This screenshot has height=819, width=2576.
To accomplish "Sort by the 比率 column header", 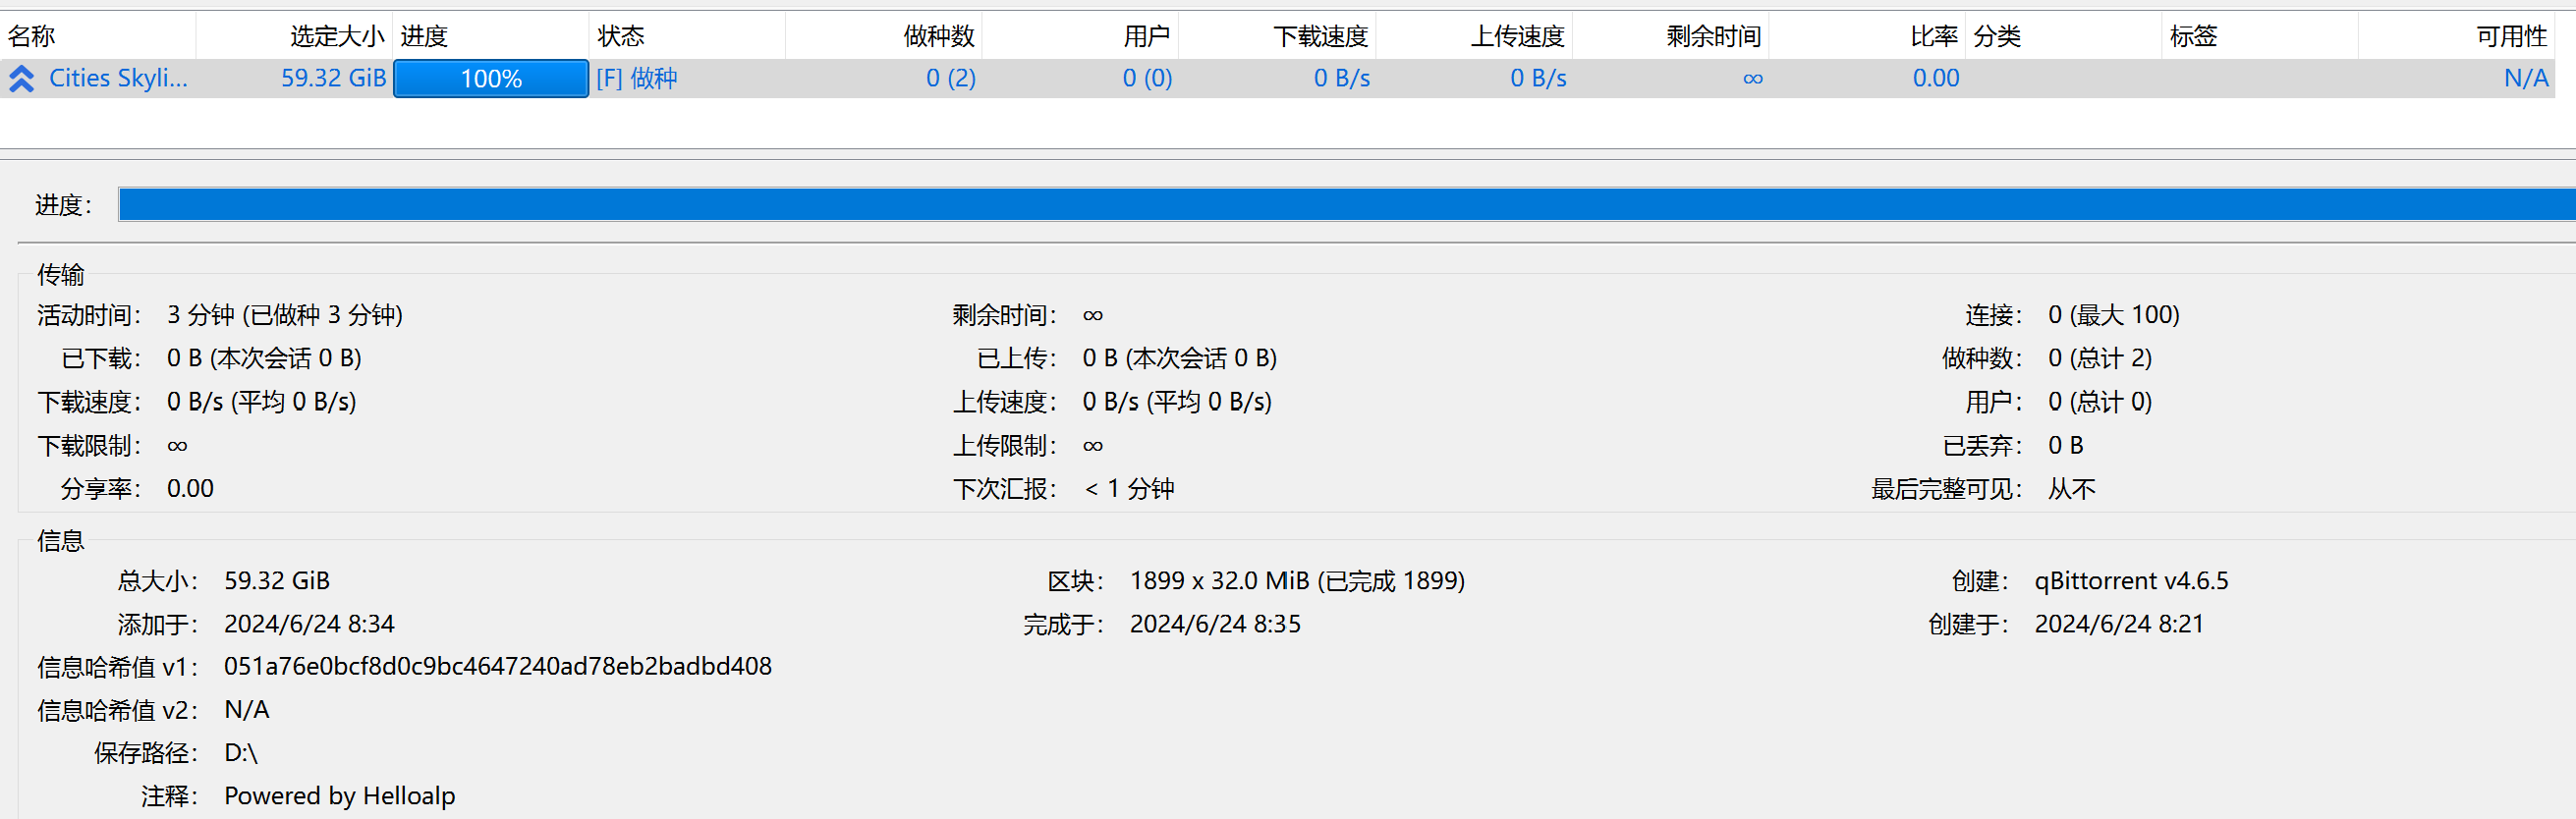I will (x=1867, y=37).
